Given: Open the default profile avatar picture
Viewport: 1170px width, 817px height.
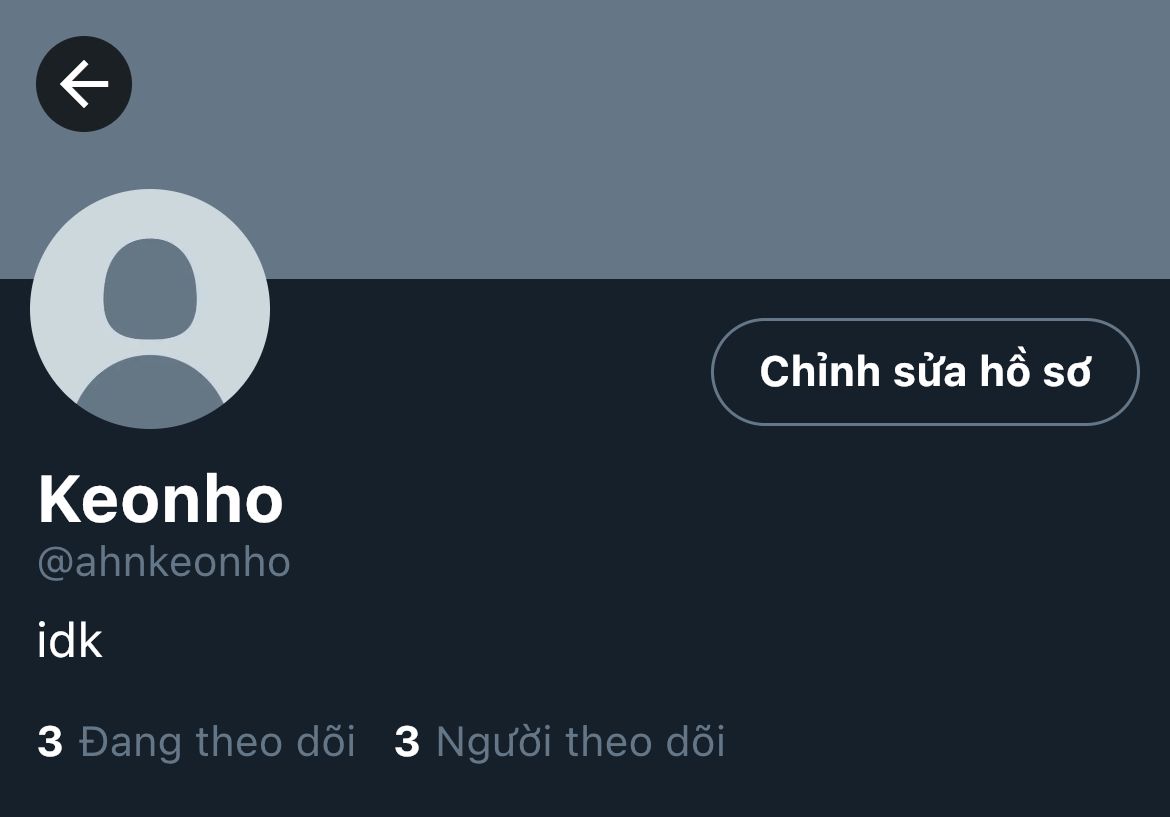Looking at the screenshot, I should 150,309.
